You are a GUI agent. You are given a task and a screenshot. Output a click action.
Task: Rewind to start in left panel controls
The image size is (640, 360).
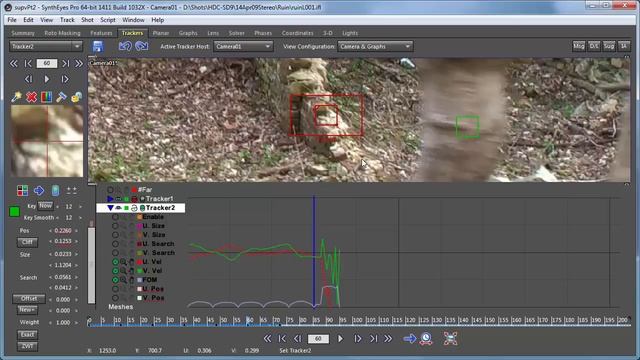click(14, 63)
